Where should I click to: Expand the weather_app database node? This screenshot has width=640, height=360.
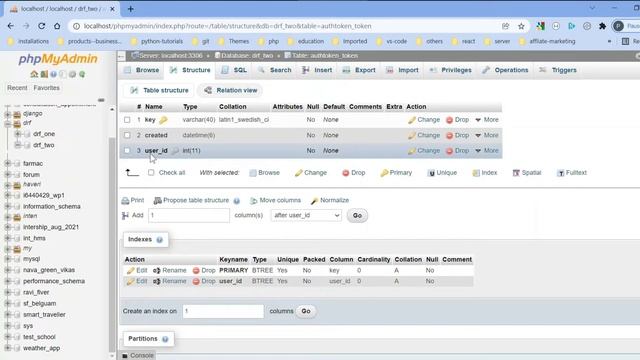(8, 348)
